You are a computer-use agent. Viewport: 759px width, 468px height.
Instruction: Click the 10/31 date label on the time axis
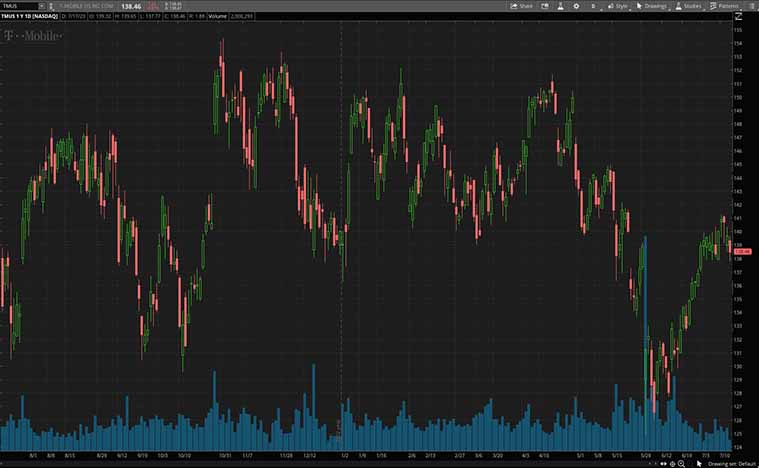click(225, 456)
